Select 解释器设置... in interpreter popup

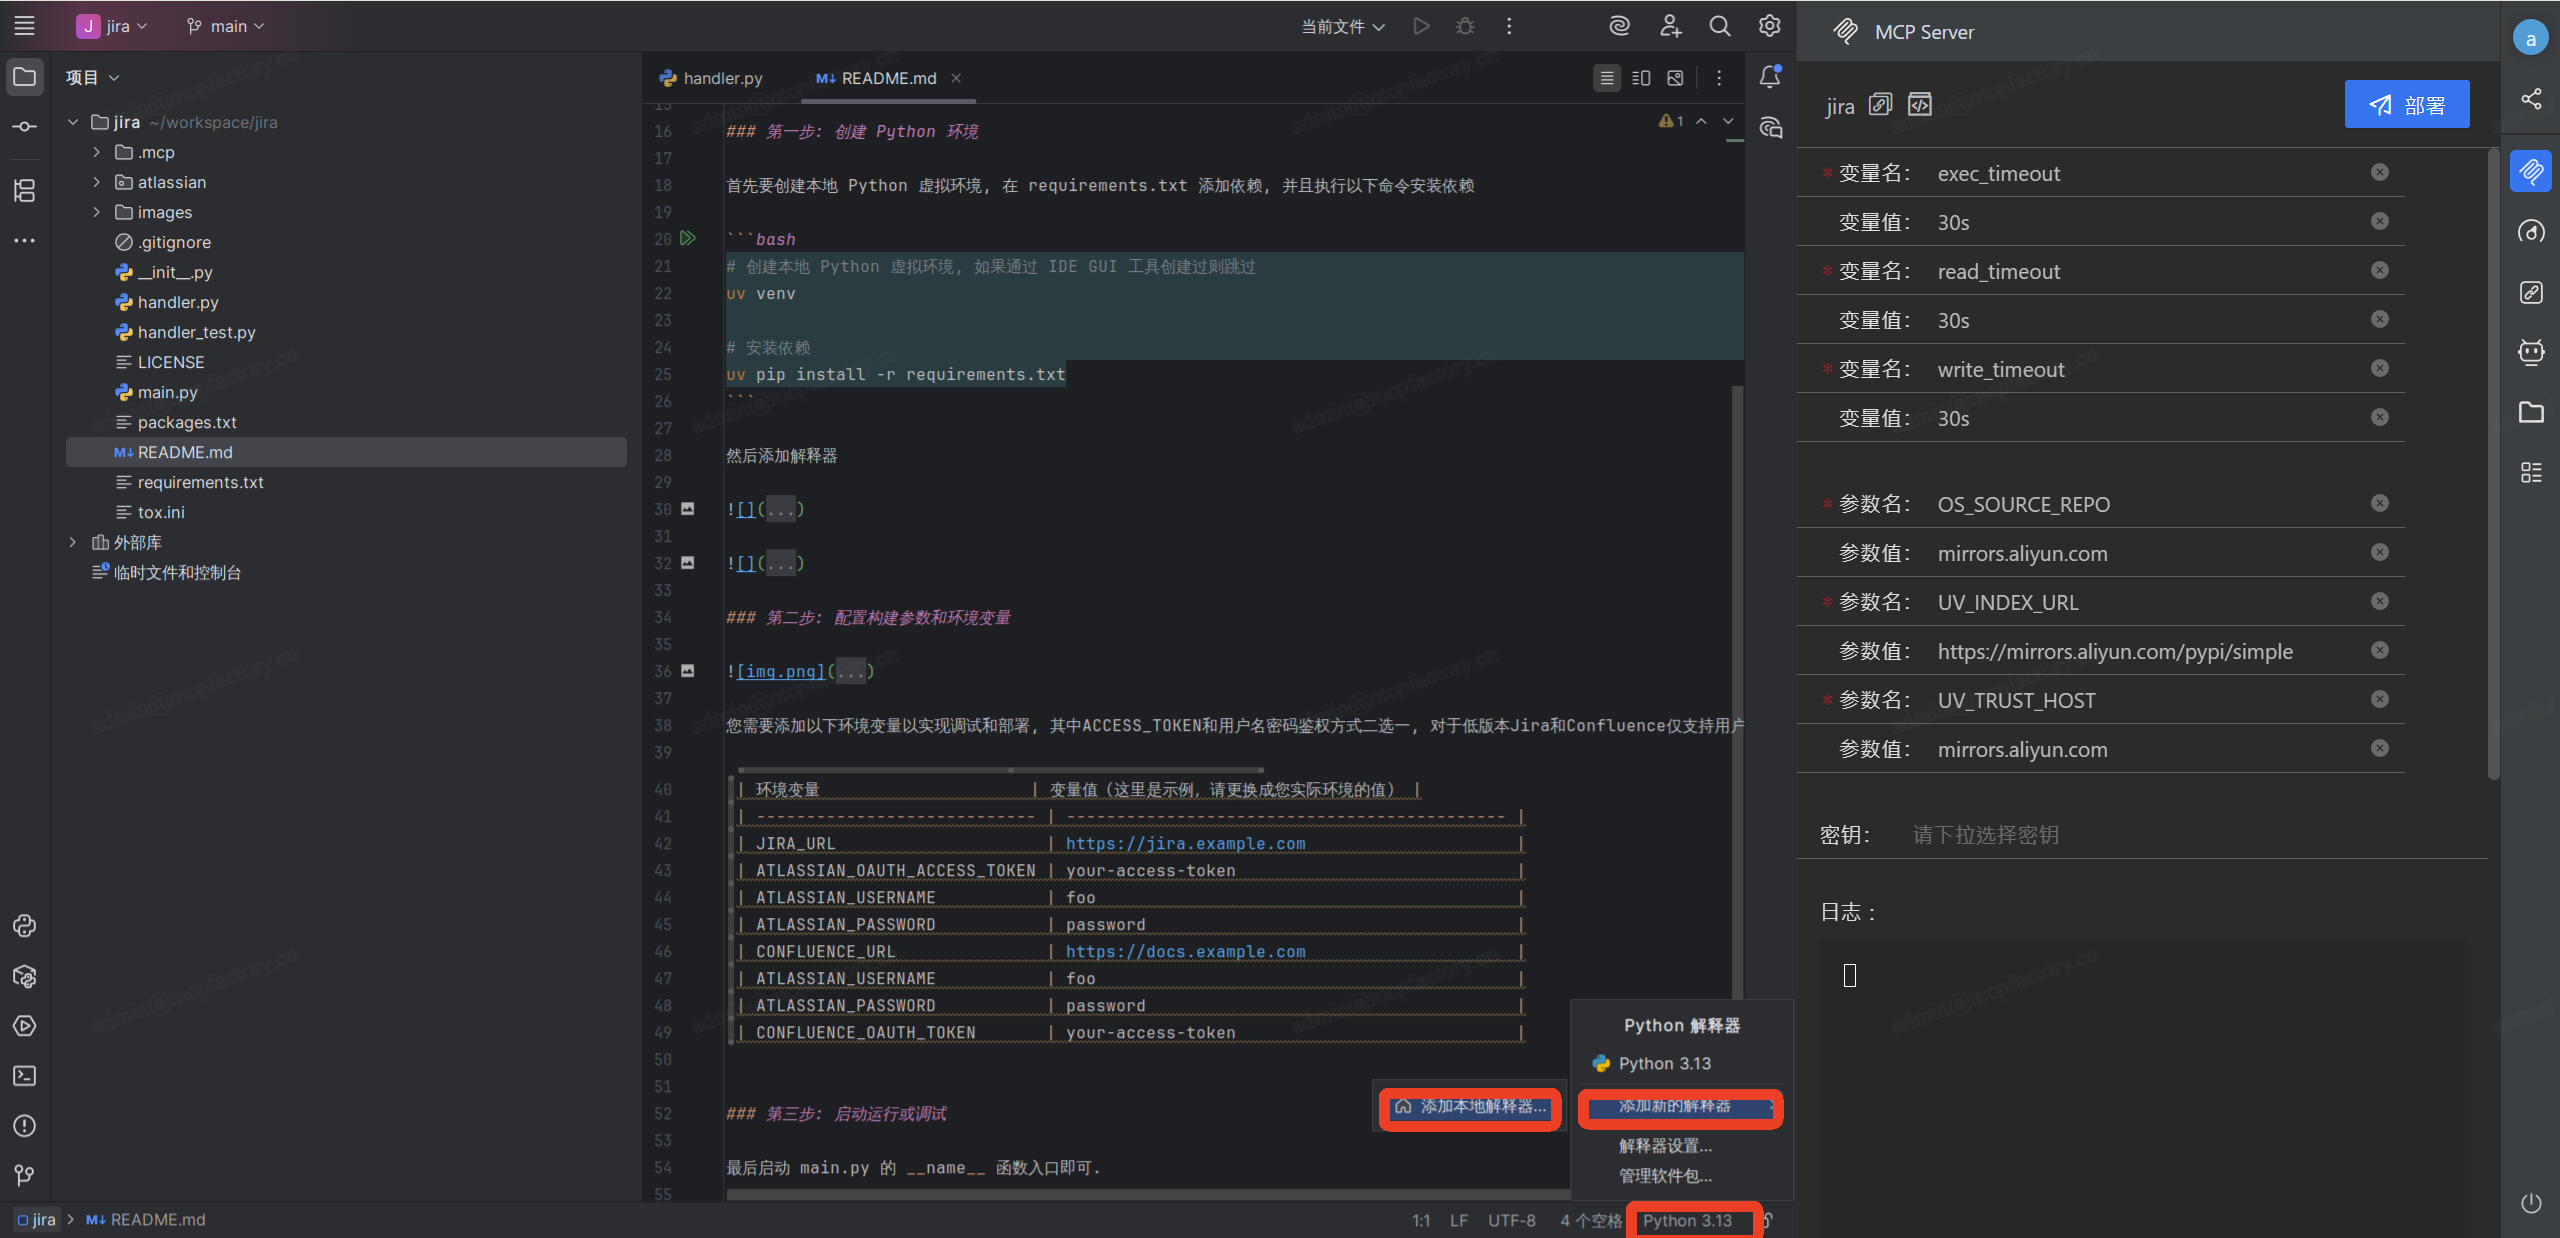1665,1146
